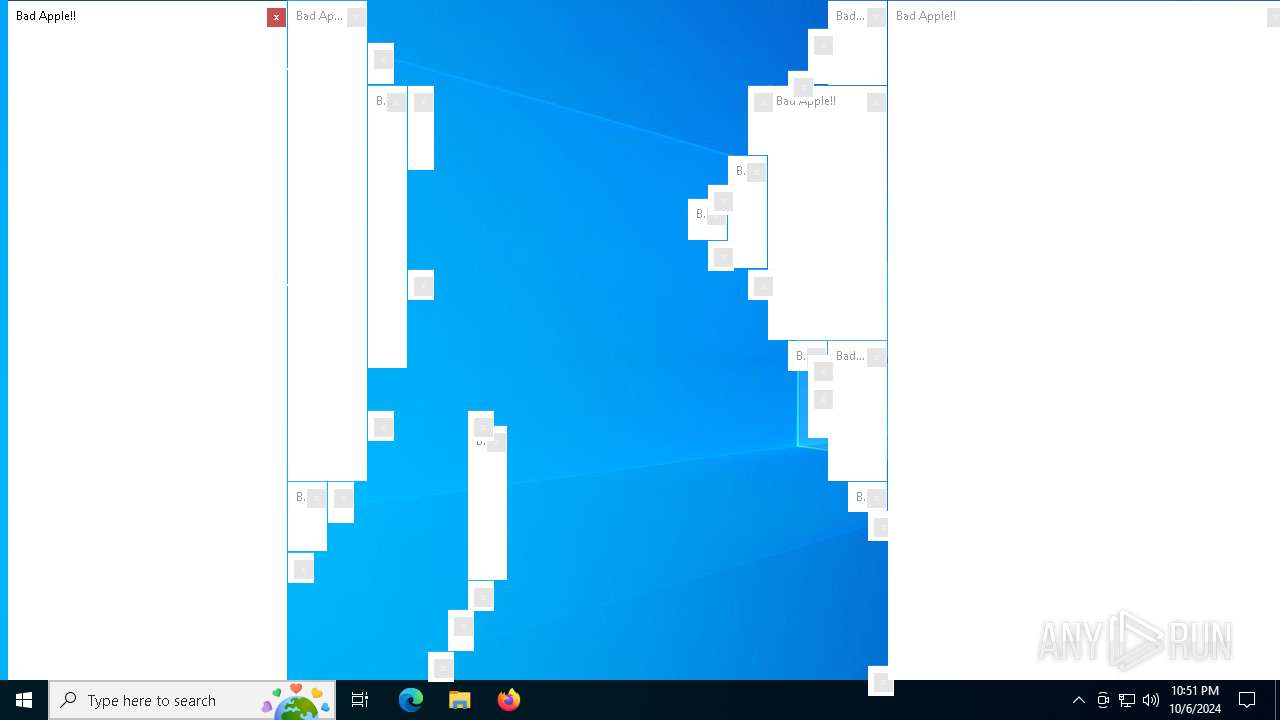Screen dimensions: 1280x720
Task: Show hidden system tray icons
Action: tap(1079, 700)
